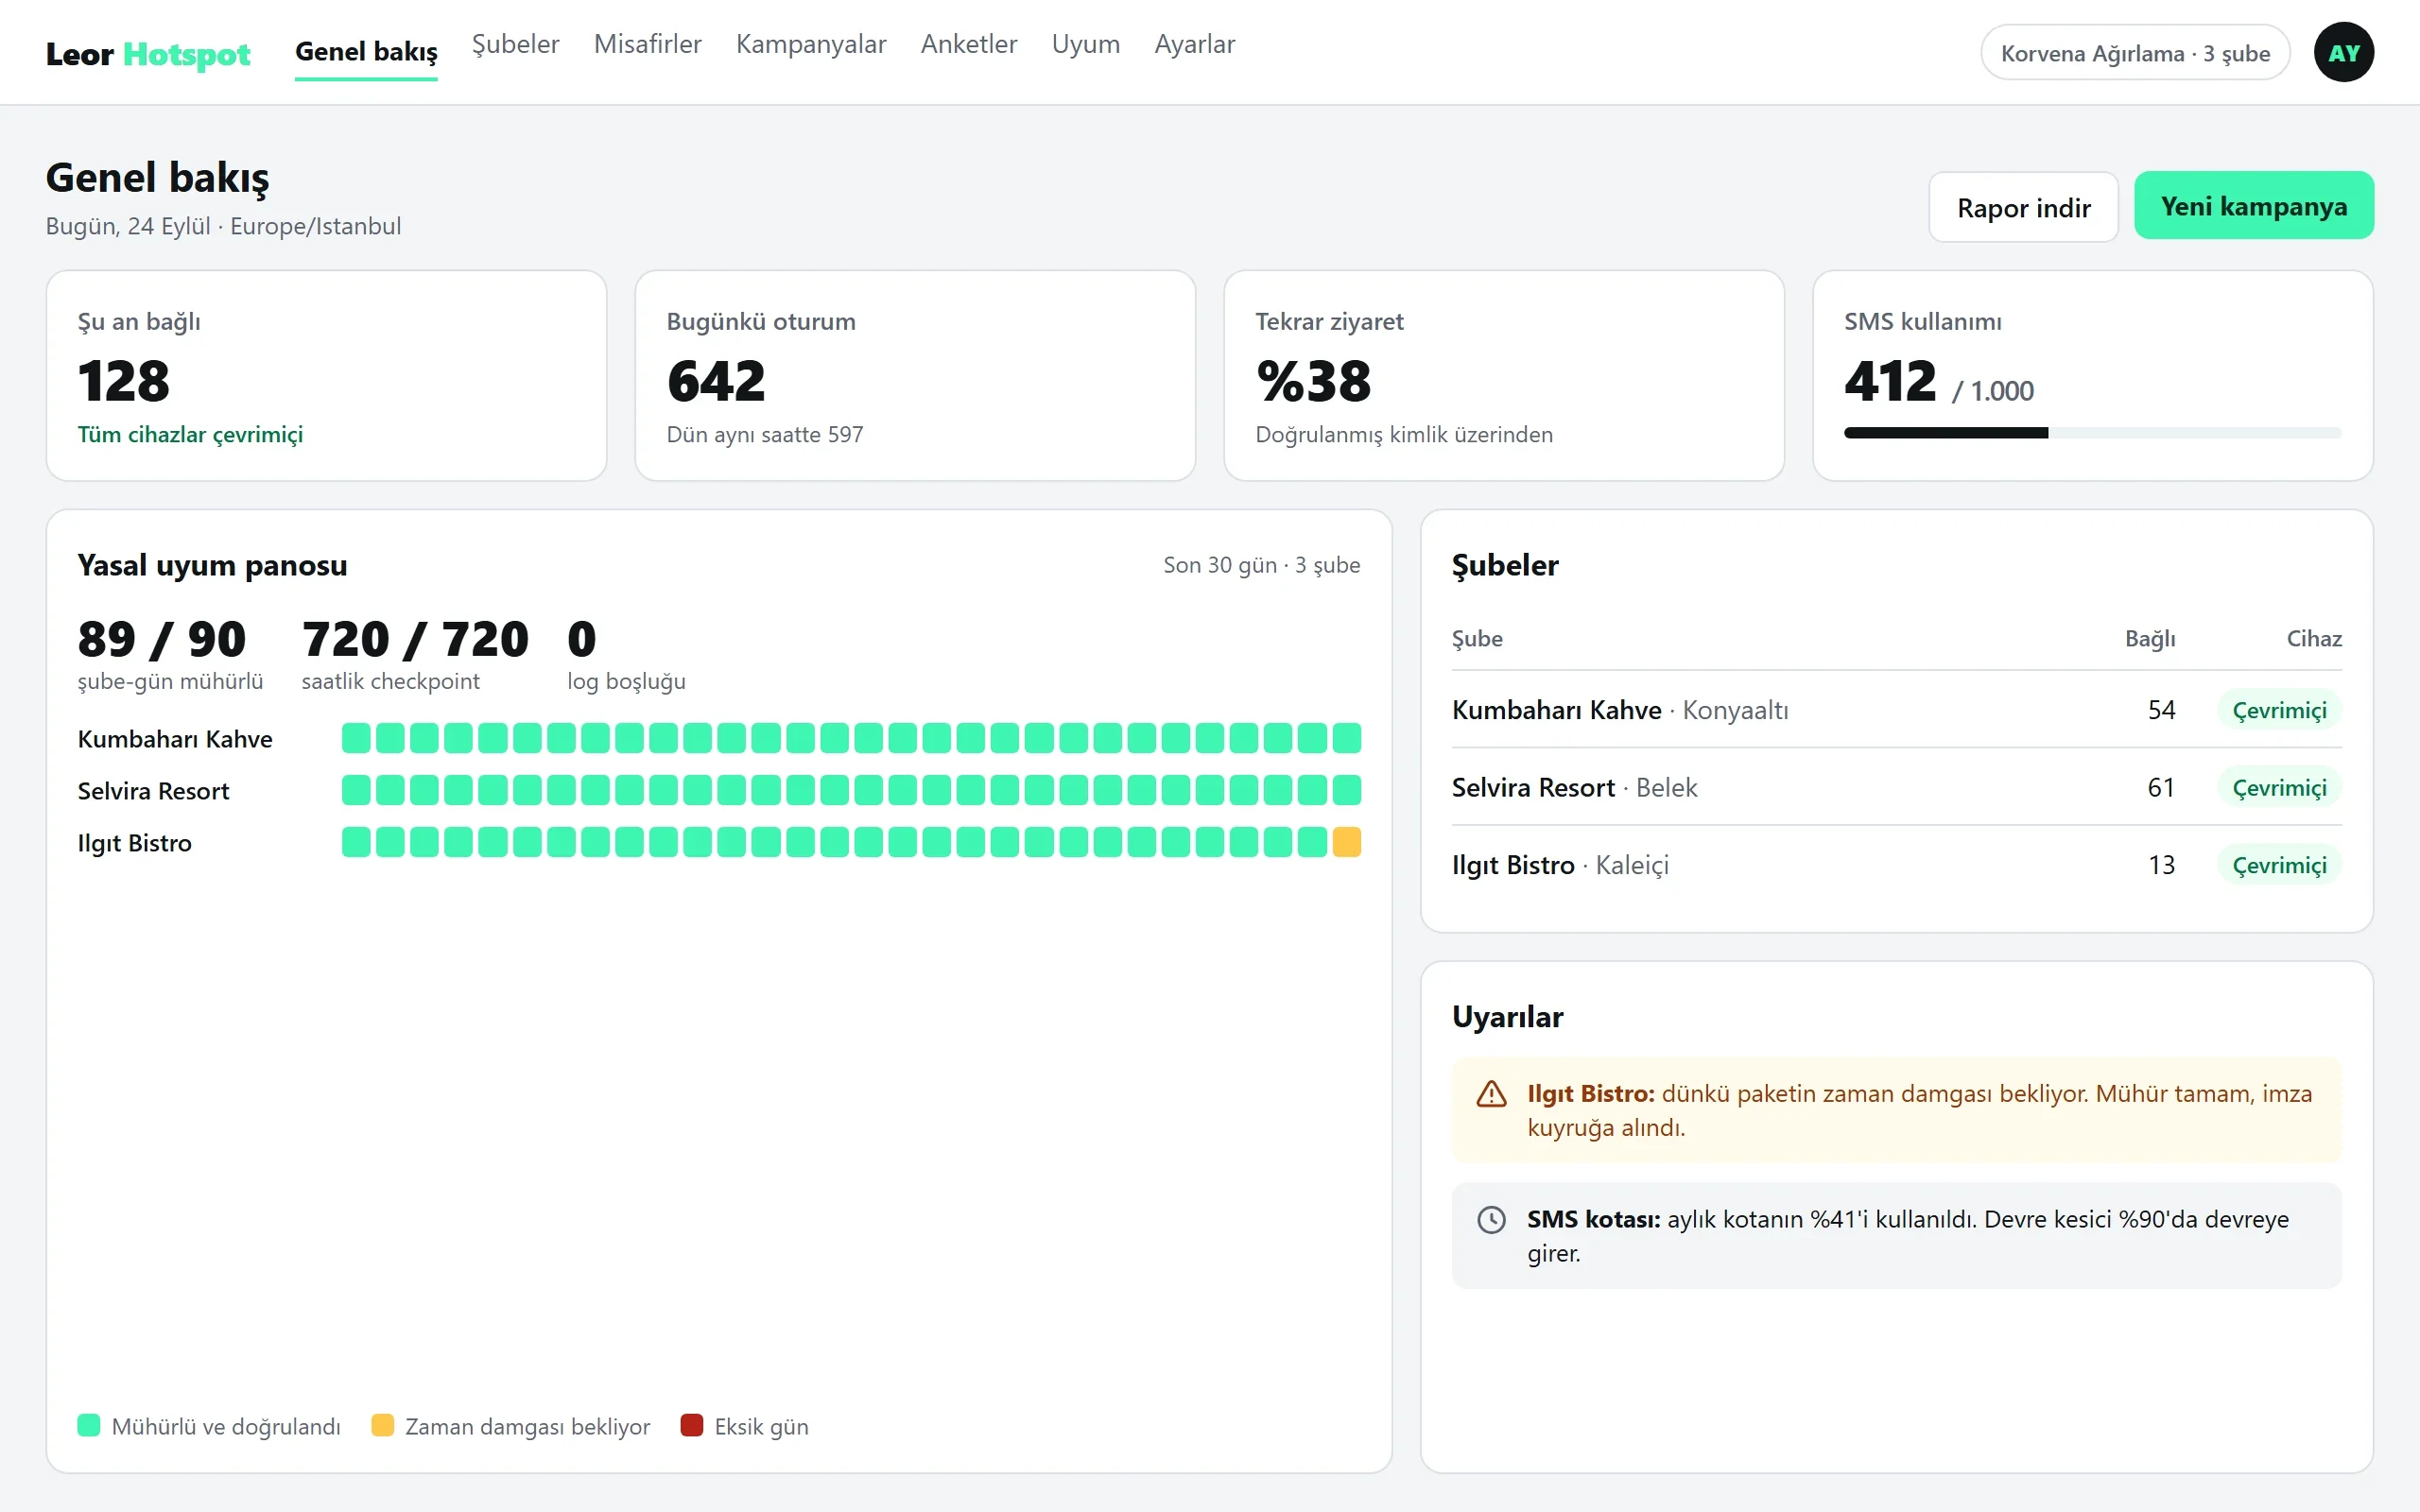Select the Kumbaharı Kahve · Konyaaltı row

[1896, 710]
